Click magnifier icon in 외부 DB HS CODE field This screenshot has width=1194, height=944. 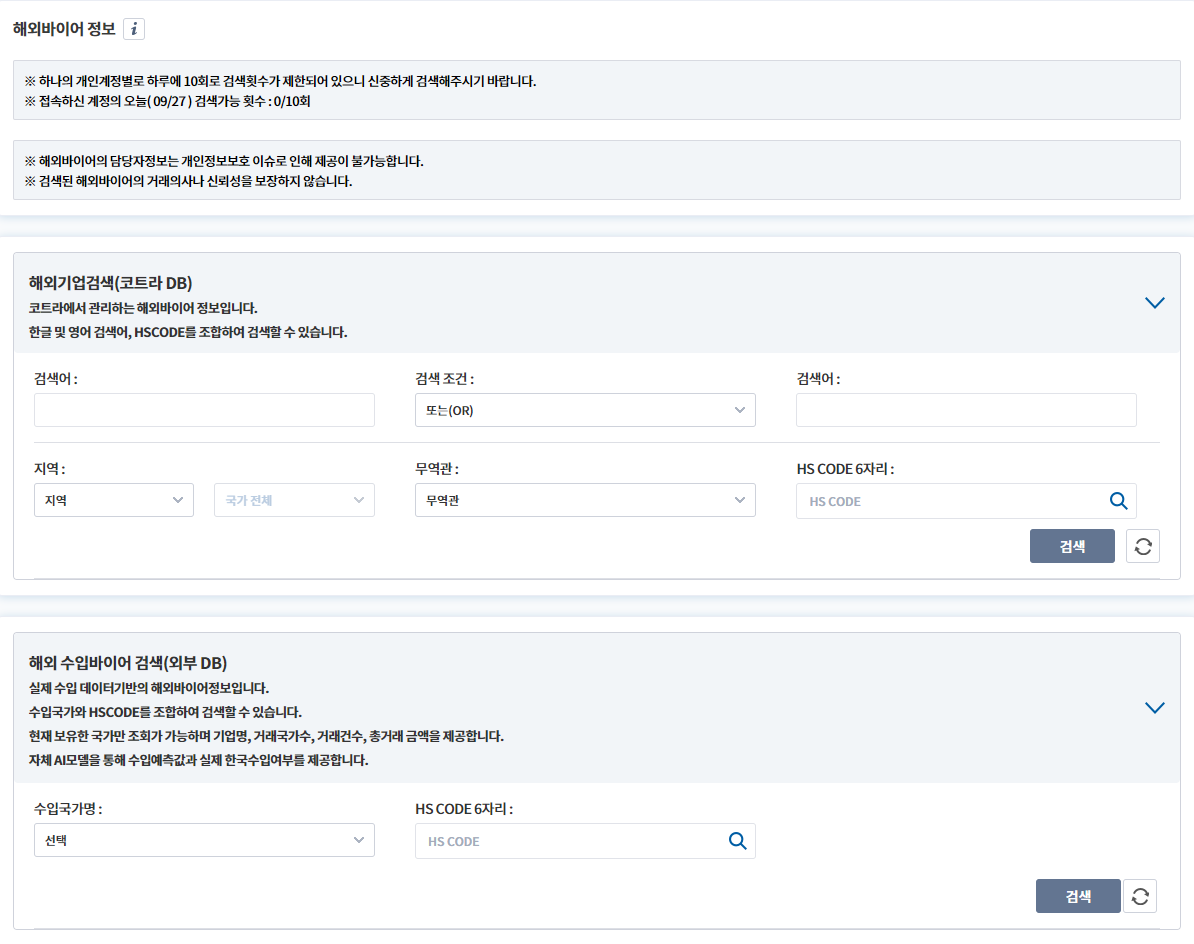pos(737,841)
